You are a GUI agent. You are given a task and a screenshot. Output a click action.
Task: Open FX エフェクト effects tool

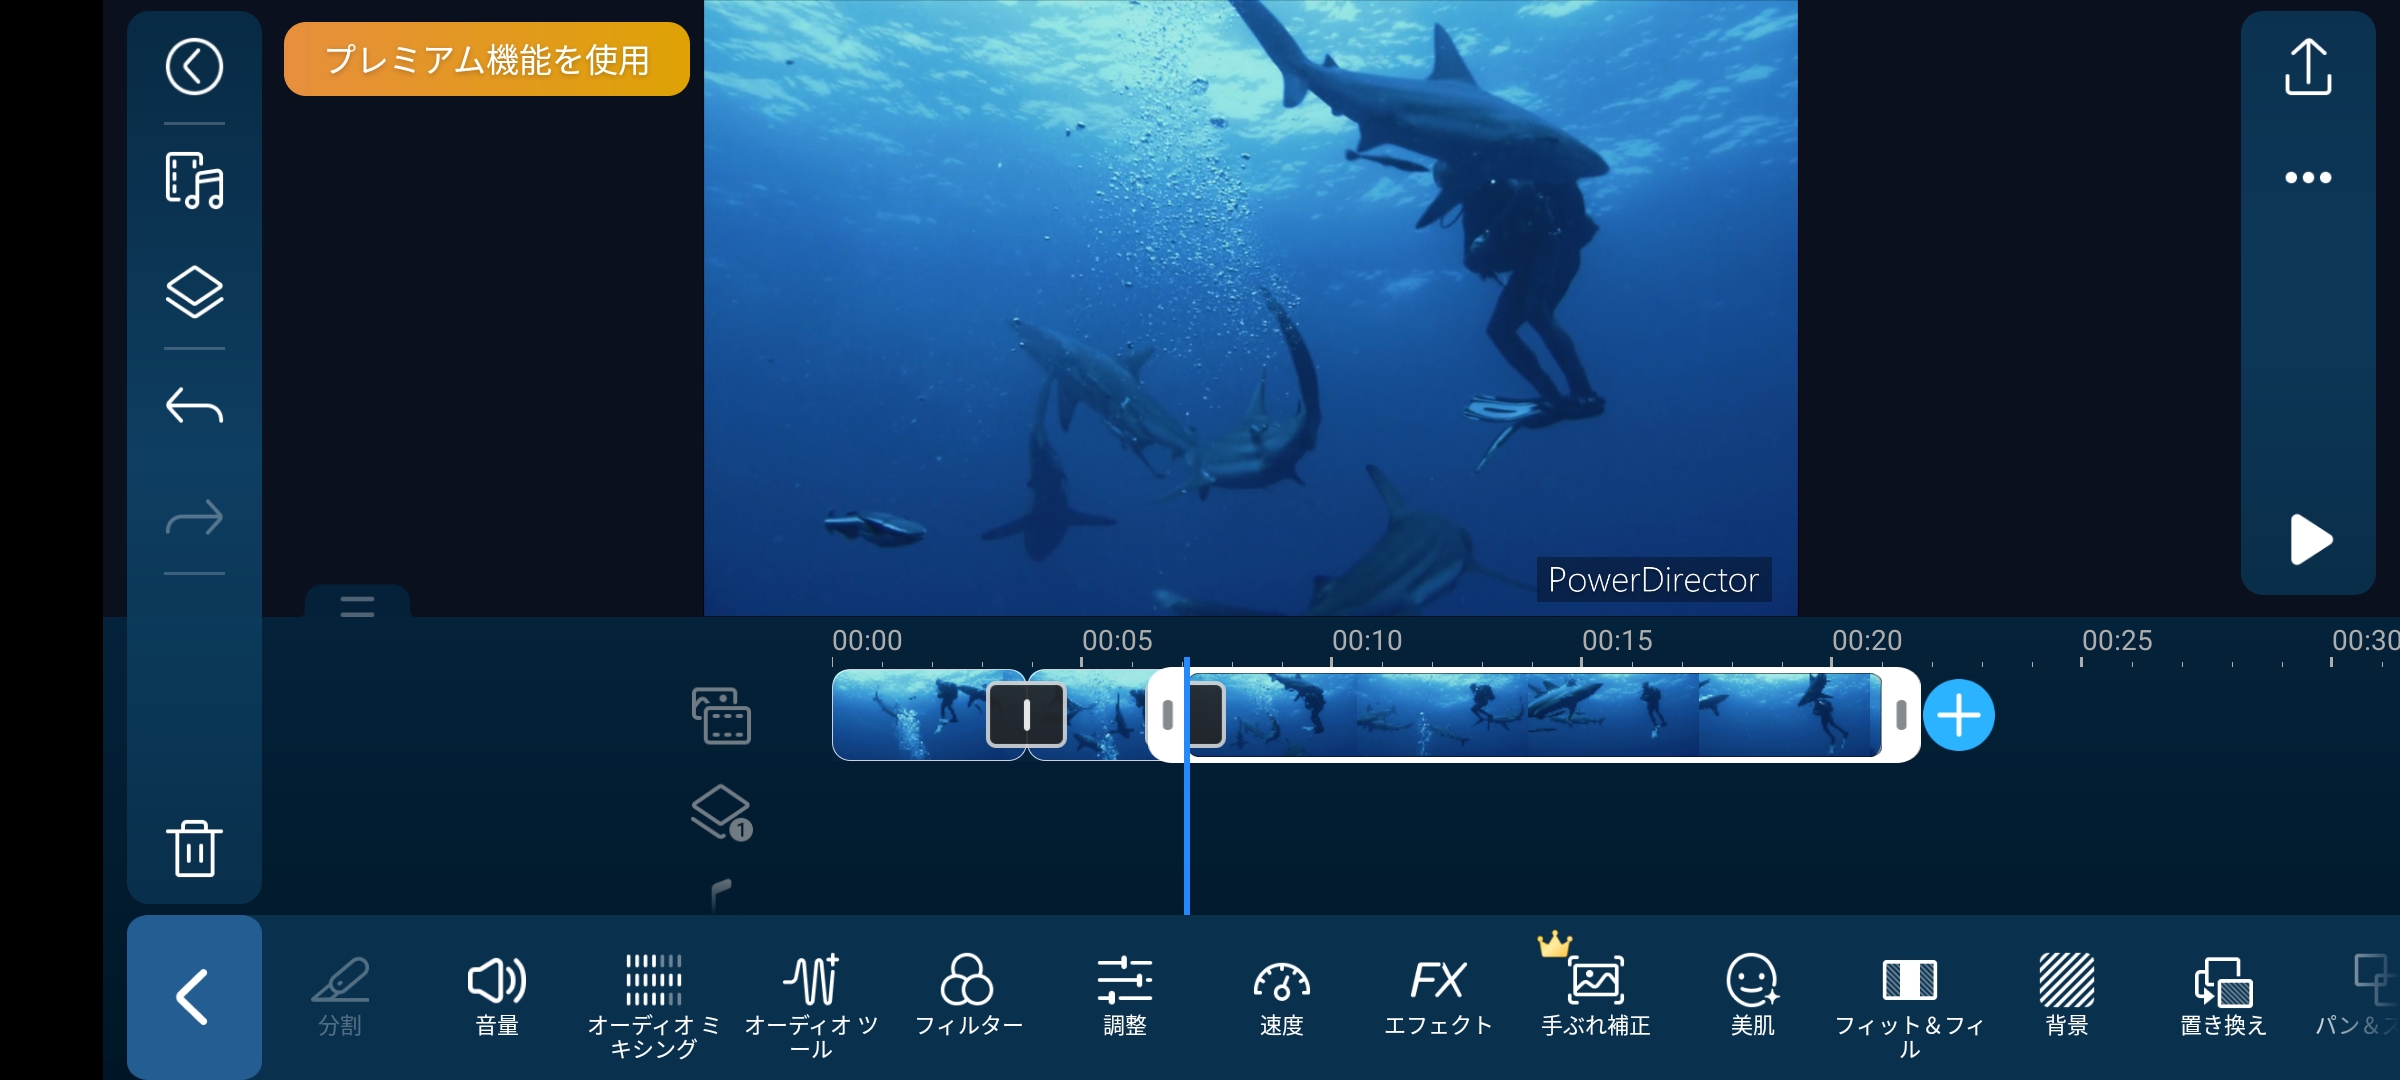pyautogui.click(x=1438, y=995)
